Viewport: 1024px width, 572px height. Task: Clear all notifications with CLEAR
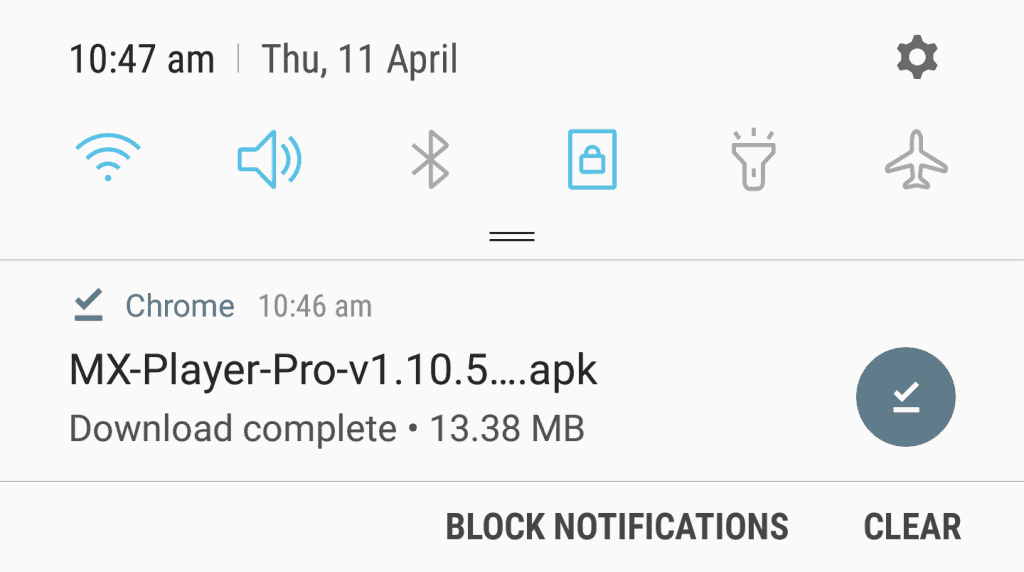(912, 527)
